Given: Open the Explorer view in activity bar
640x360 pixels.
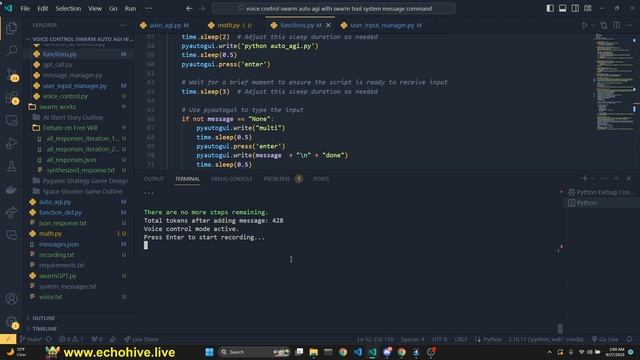Looking at the screenshot, I should tap(11, 28).
